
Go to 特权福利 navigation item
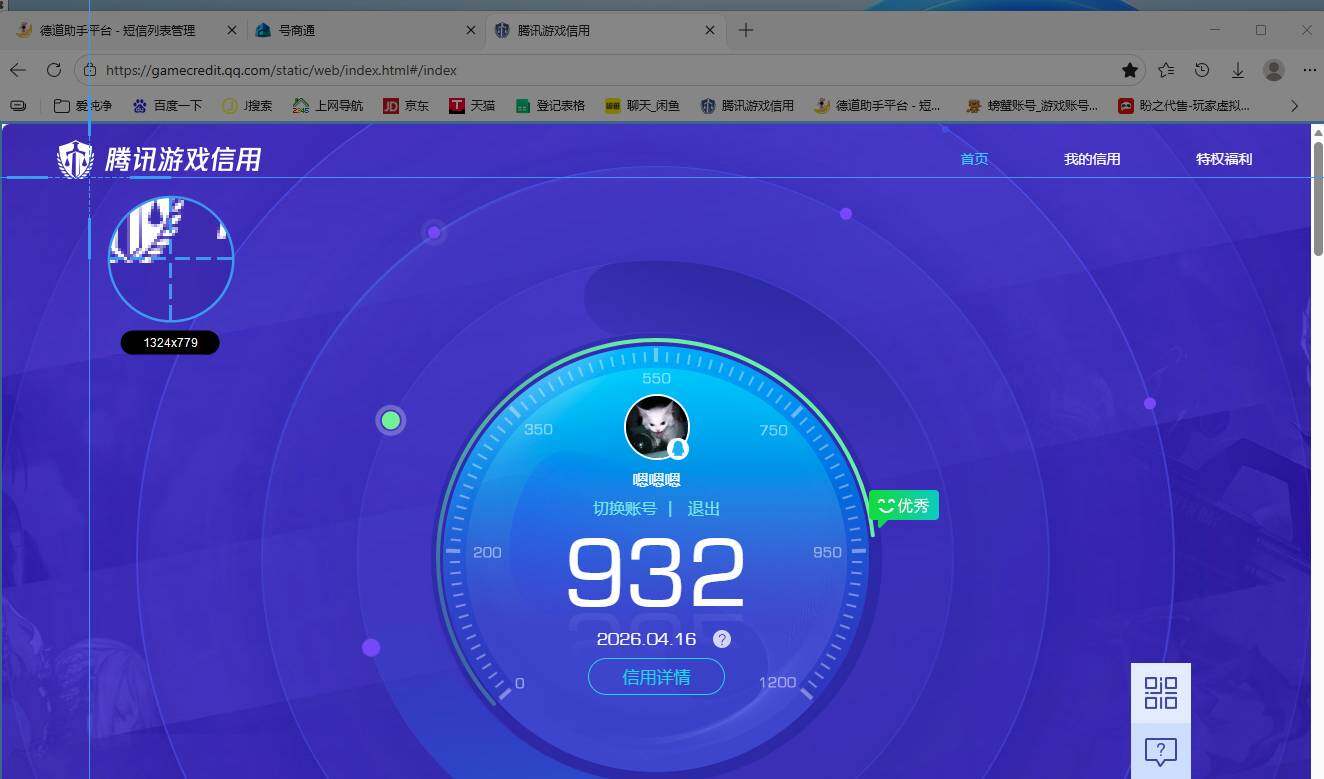pyautogui.click(x=1224, y=159)
